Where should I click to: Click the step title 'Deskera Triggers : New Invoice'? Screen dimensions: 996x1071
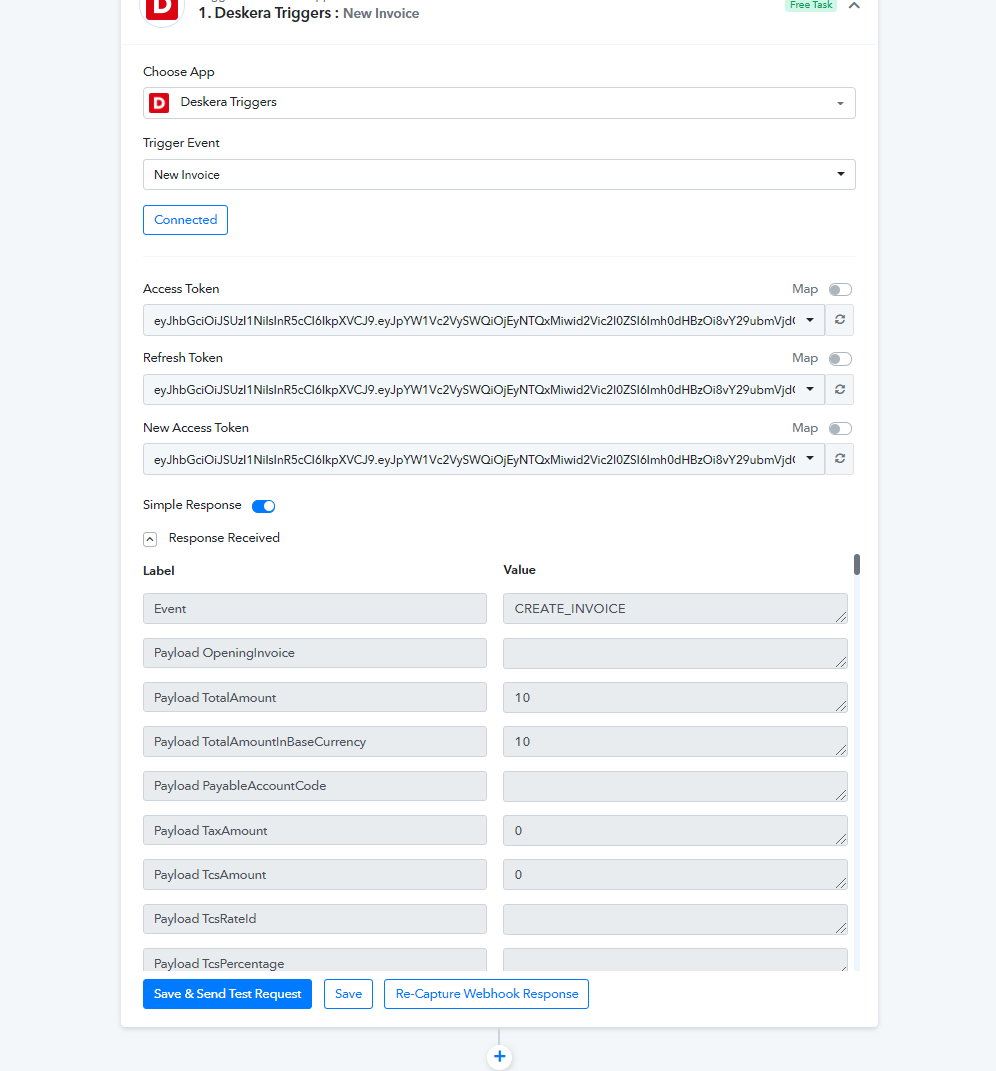309,13
